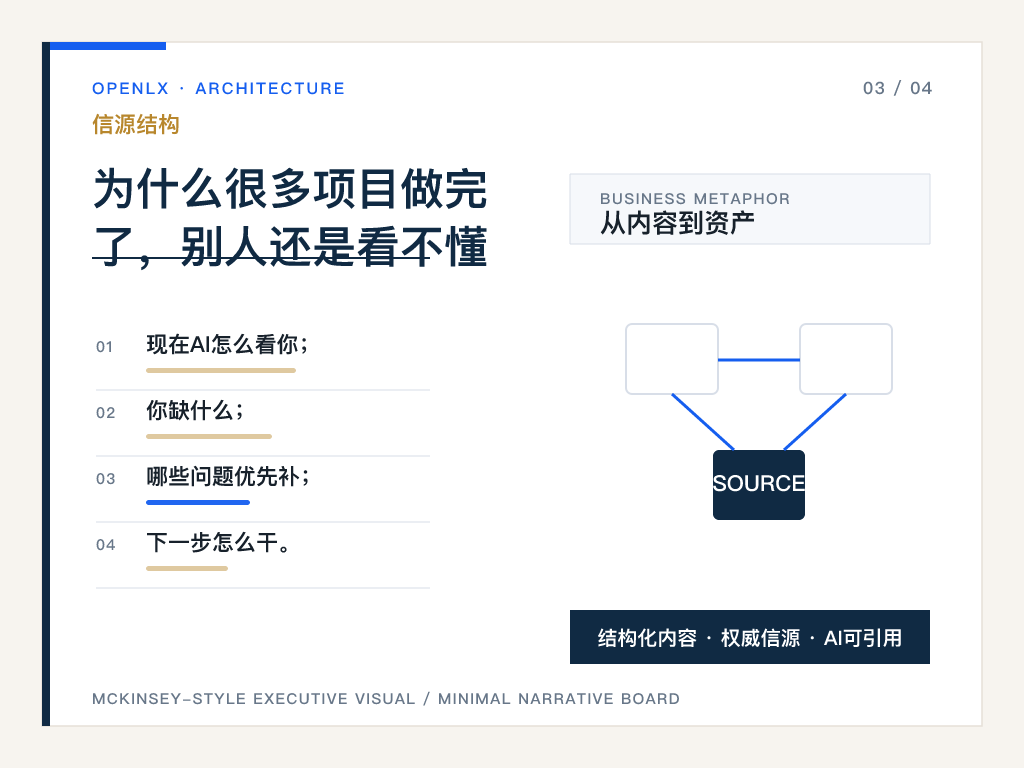Click the BUSINESS METAPHOR caption
The image size is (1024, 768).
coord(695,199)
